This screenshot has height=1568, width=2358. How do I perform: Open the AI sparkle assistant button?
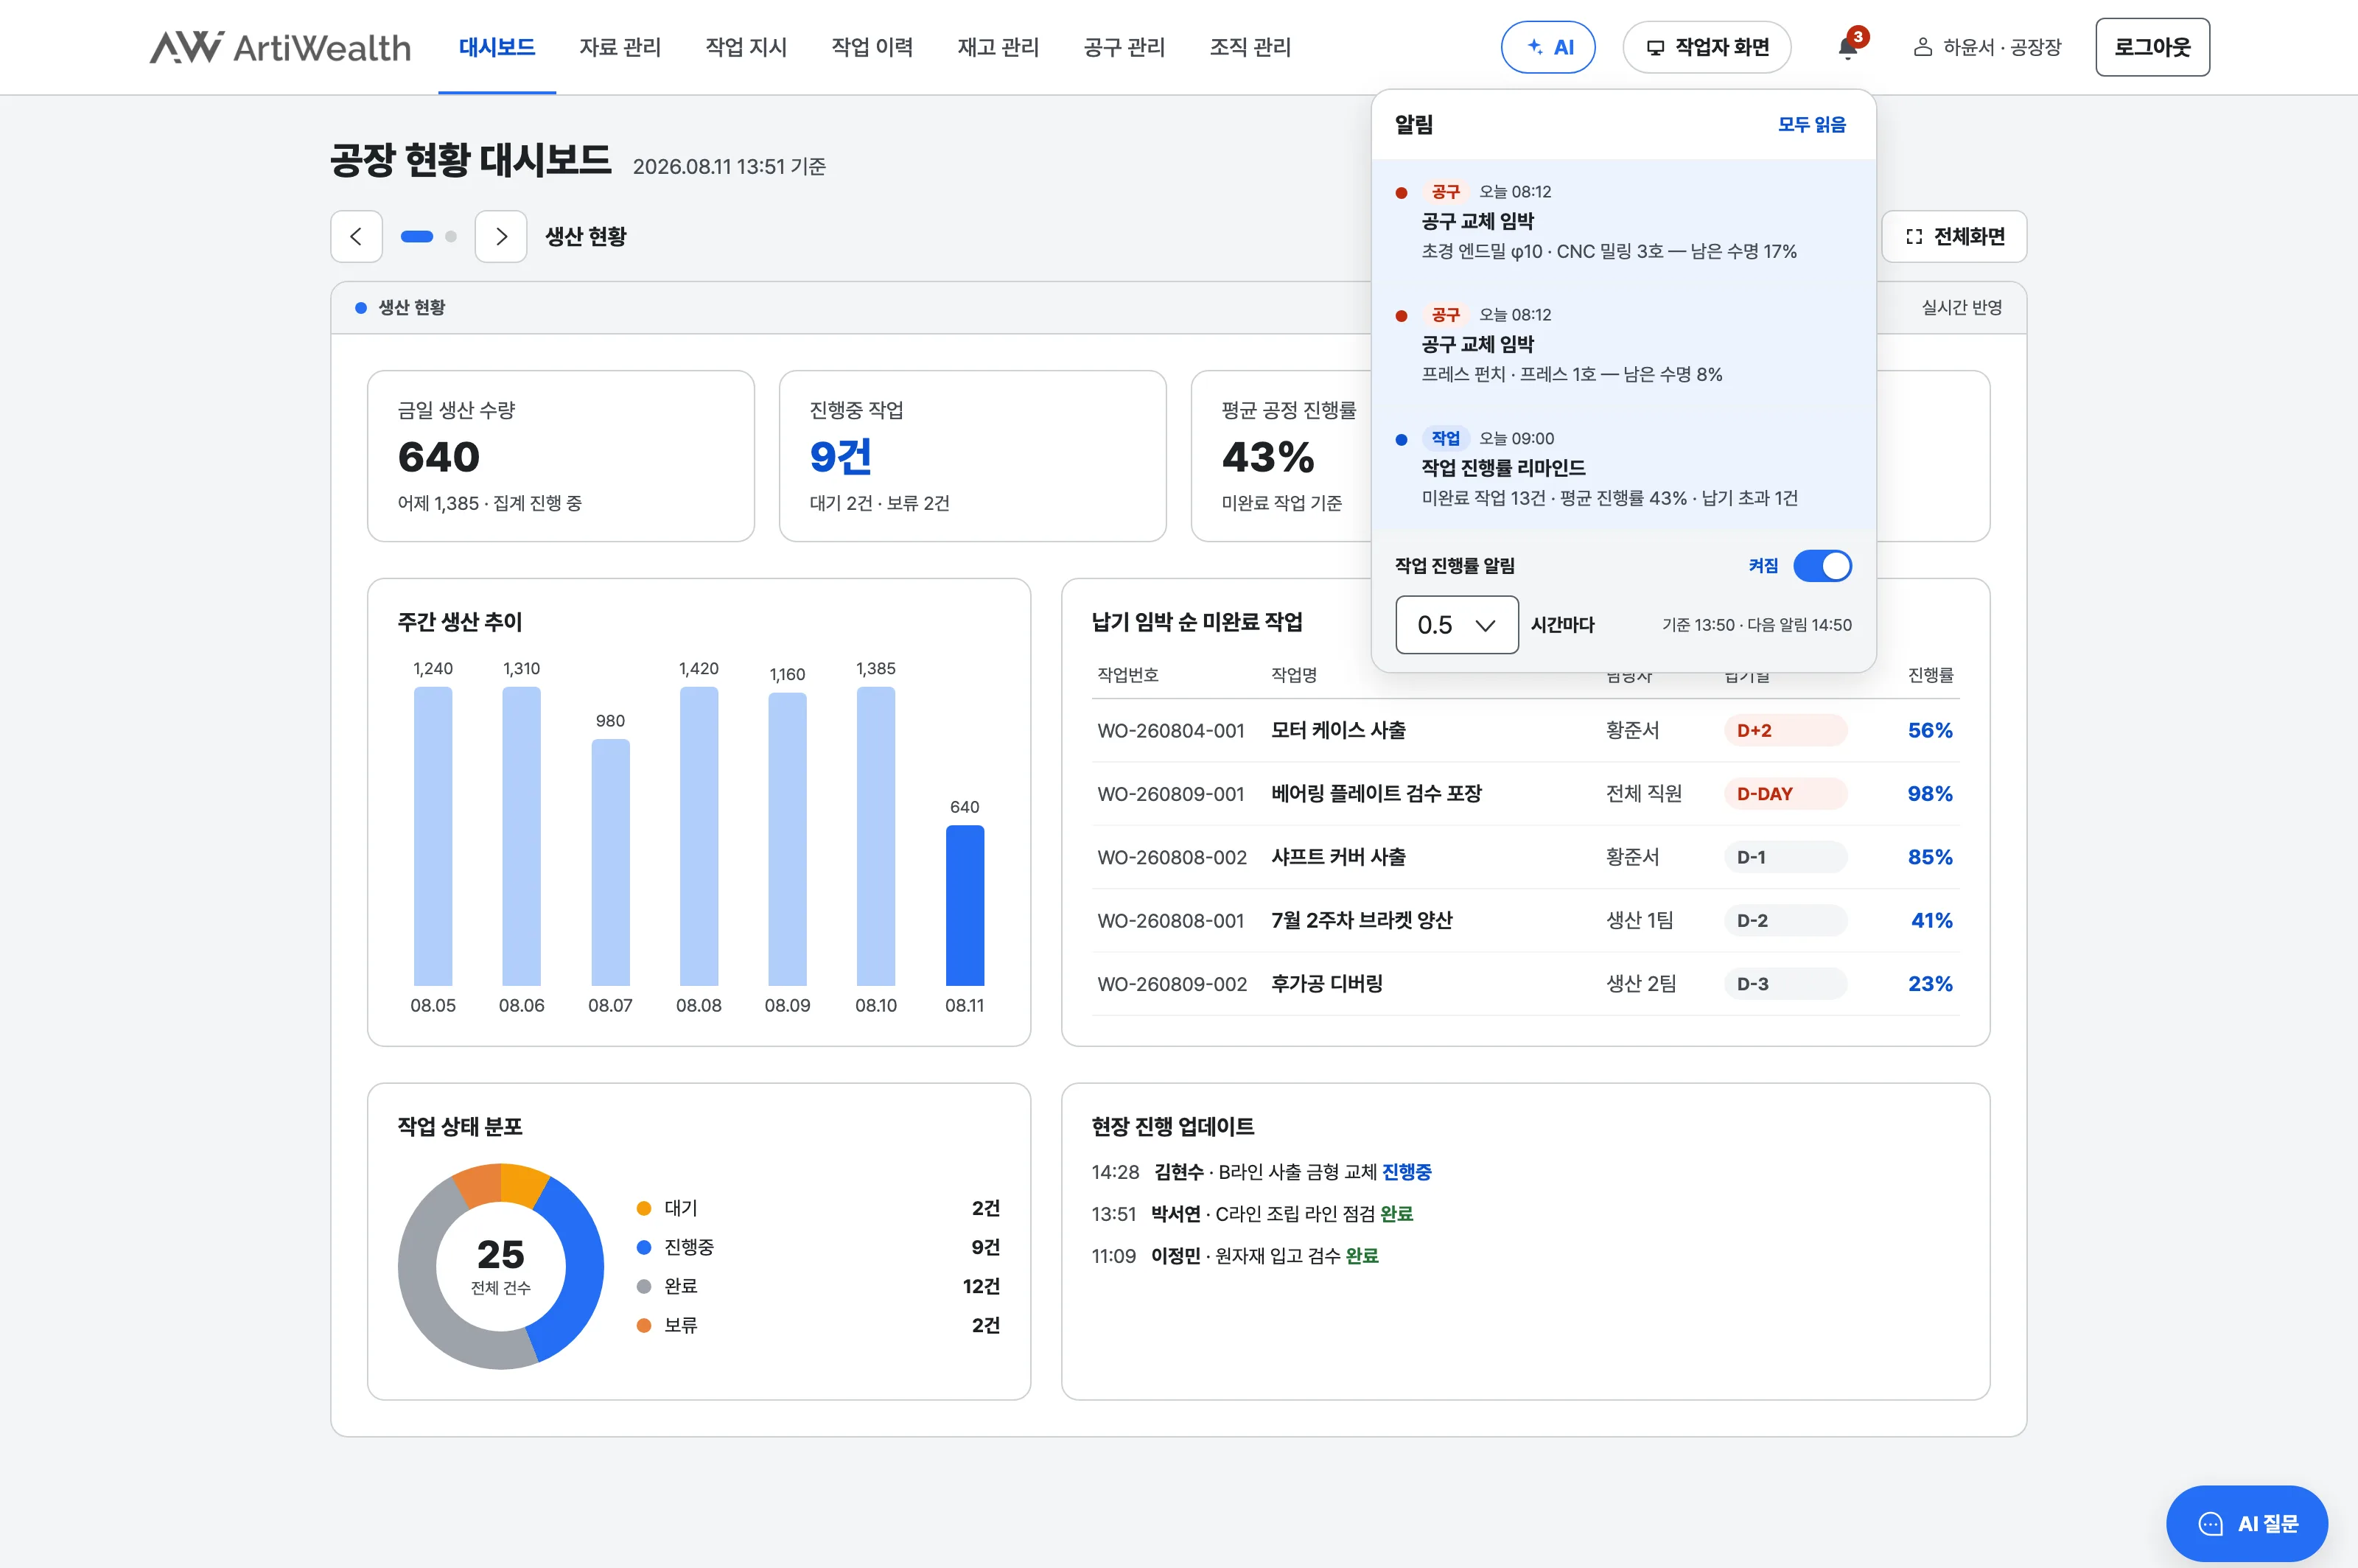coord(1547,47)
